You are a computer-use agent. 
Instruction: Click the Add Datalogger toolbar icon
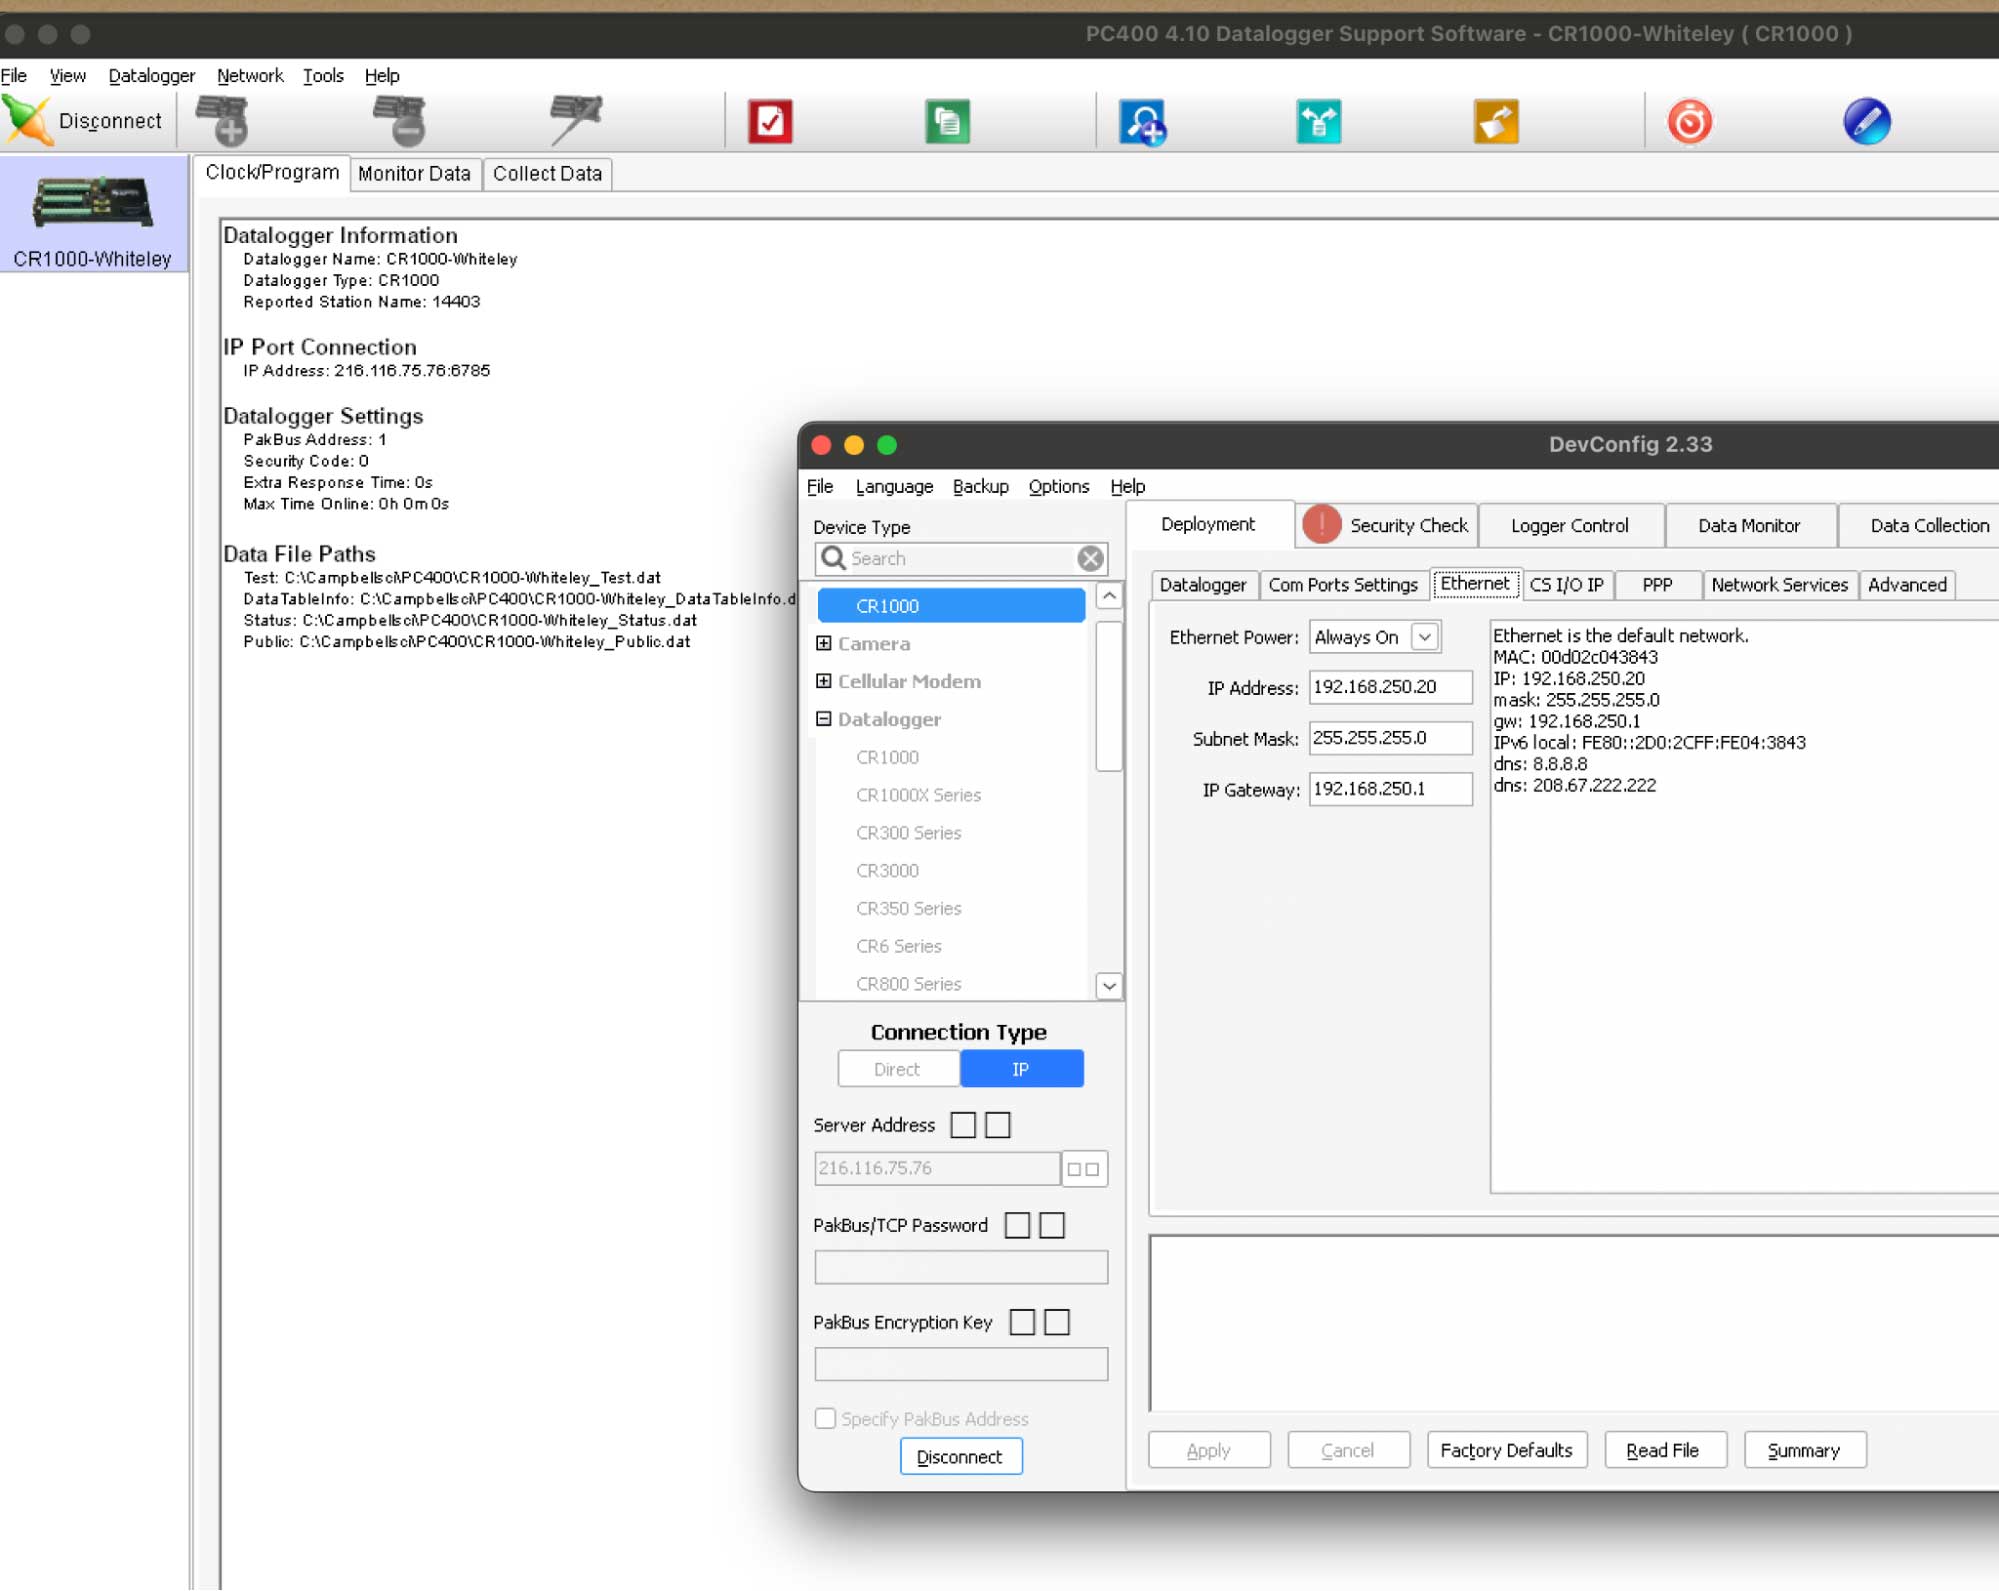pyautogui.click(x=223, y=121)
